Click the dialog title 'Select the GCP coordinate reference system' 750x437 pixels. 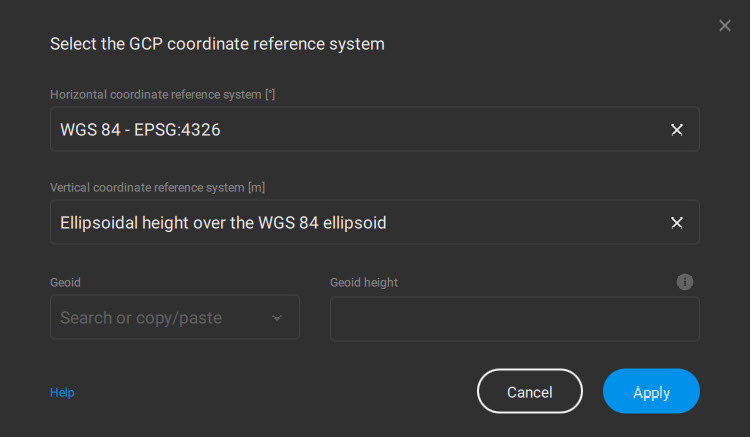coord(217,44)
